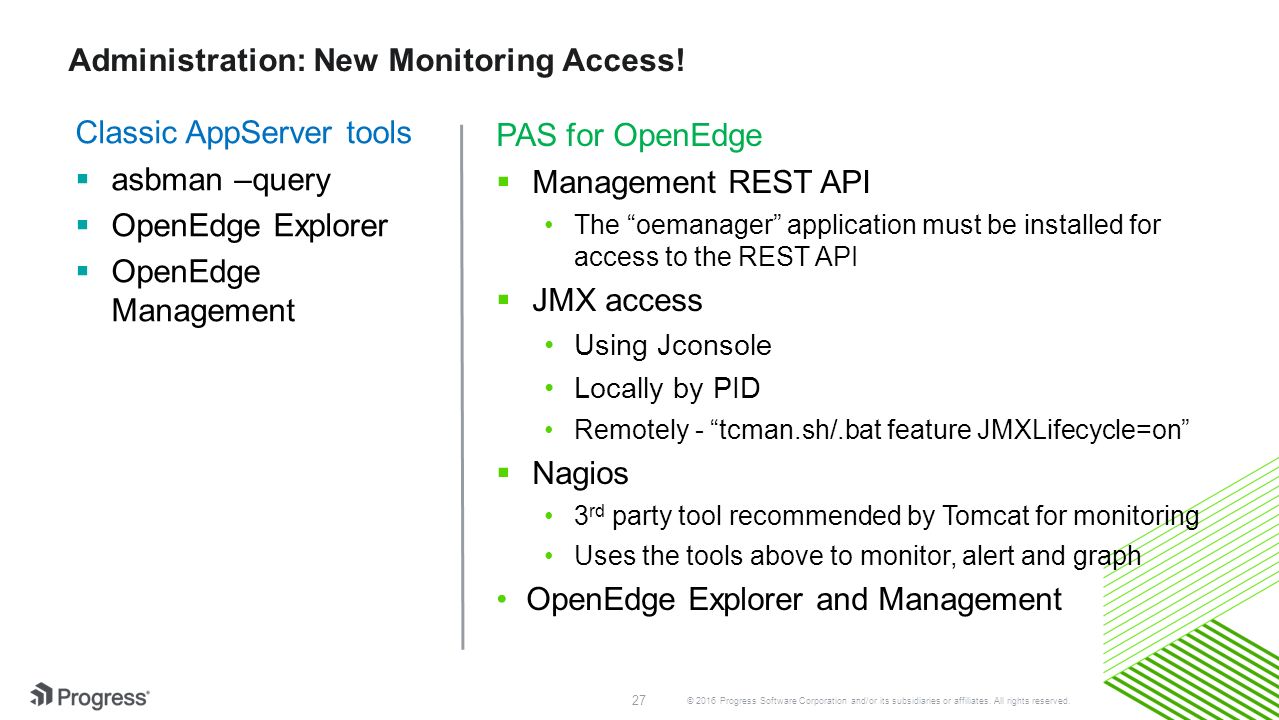The height and width of the screenshot is (720, 1279).
Task: Click "Uses the tools above to monitor" line
Action: point(857,556)
